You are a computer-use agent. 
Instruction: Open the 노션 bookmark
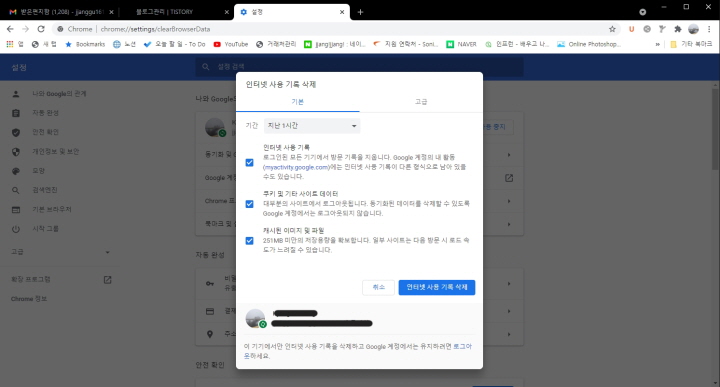[x=124, y=44]
